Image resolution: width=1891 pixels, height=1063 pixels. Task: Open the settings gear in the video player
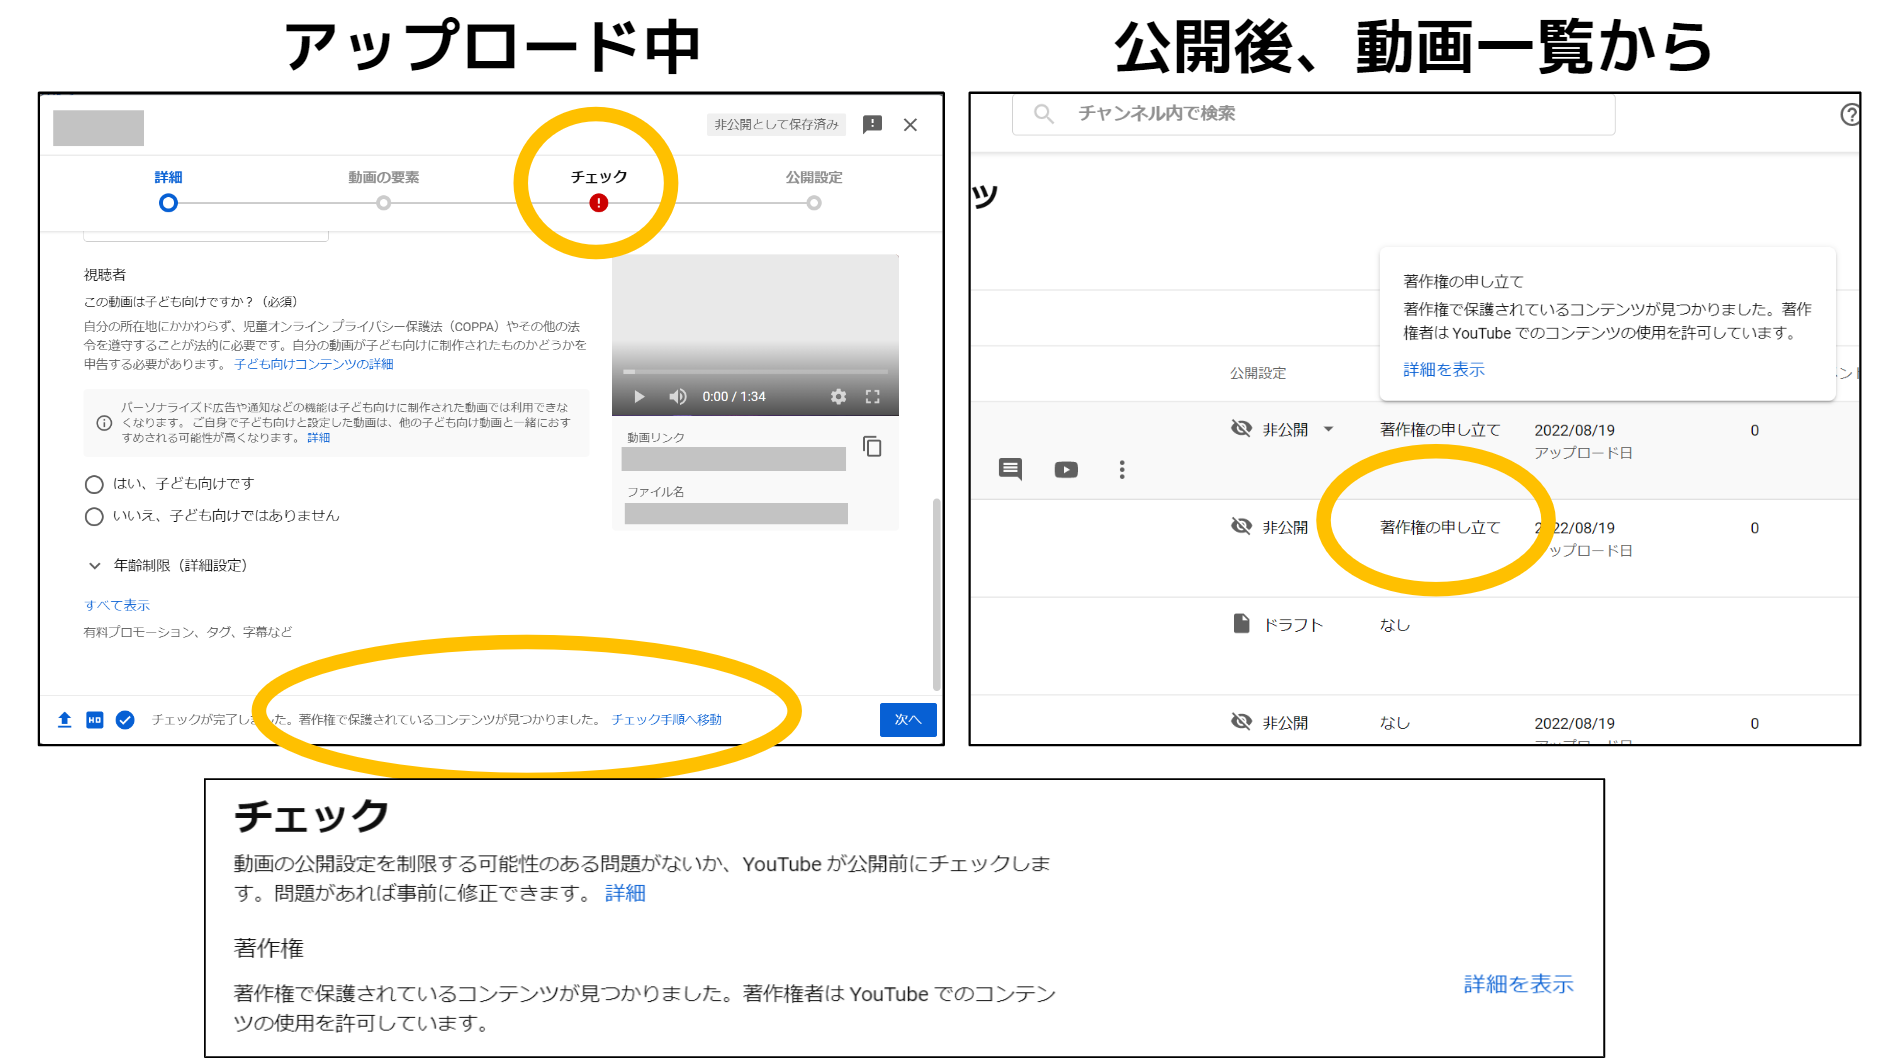[837, 396]
